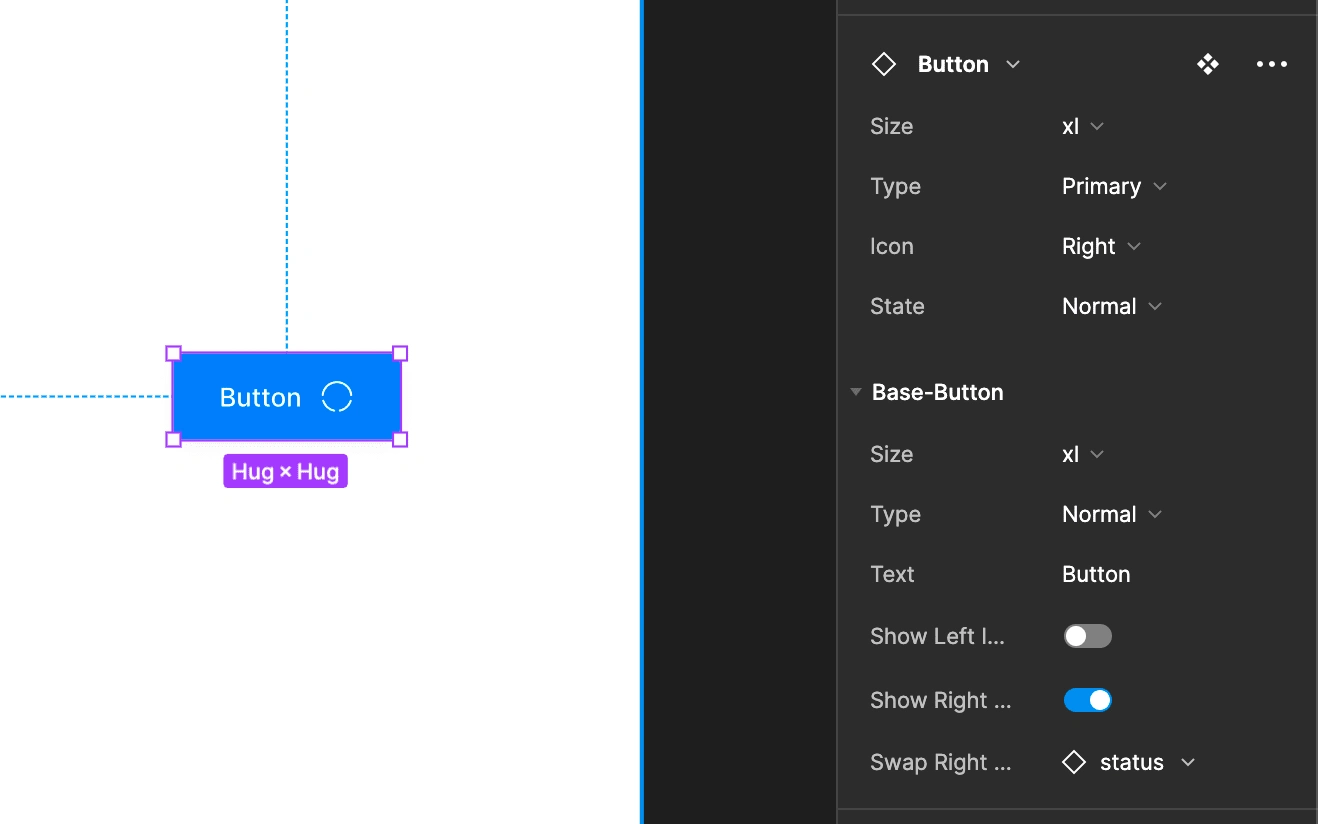Edit the Text property value Button
This screenshot has width=1318, height=824.
coord(1096,574)
